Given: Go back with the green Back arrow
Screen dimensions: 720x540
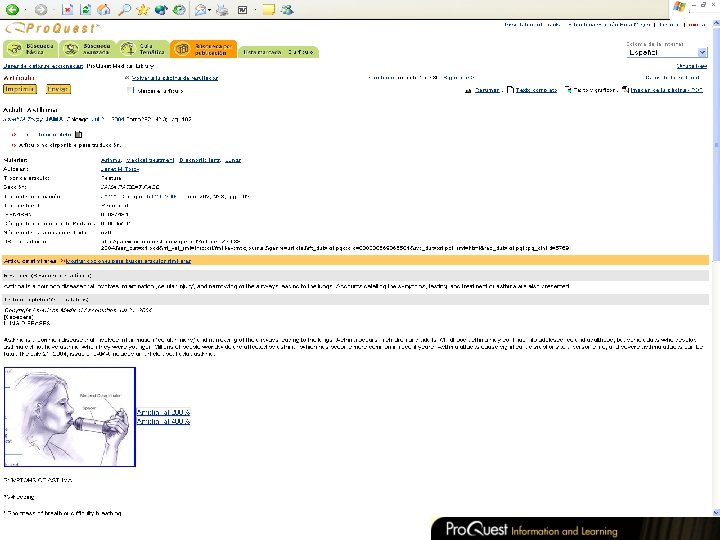Looking at the screenshot, I should click(12, 9).
